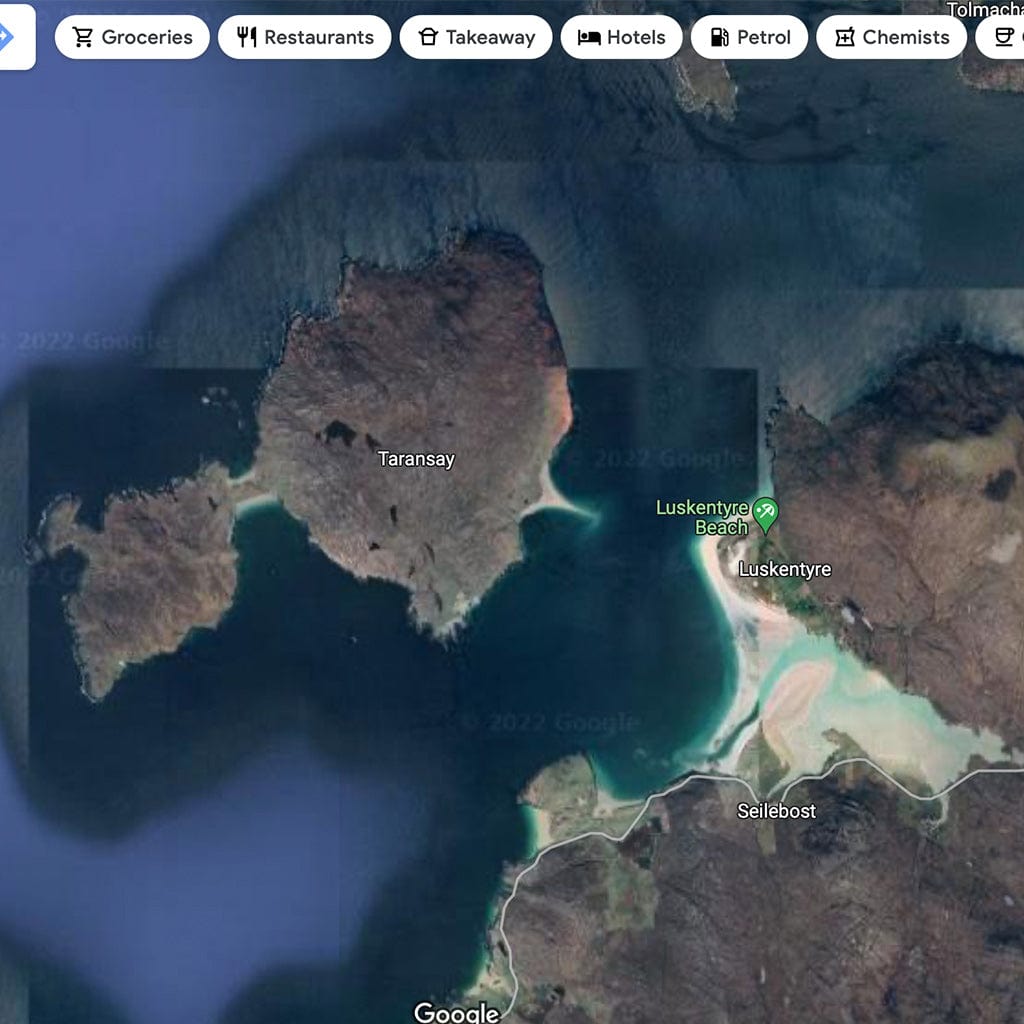Click the Tolmacha label on the map
The height and width of the screenshot is (1024, 1024).
pos(984,10)
